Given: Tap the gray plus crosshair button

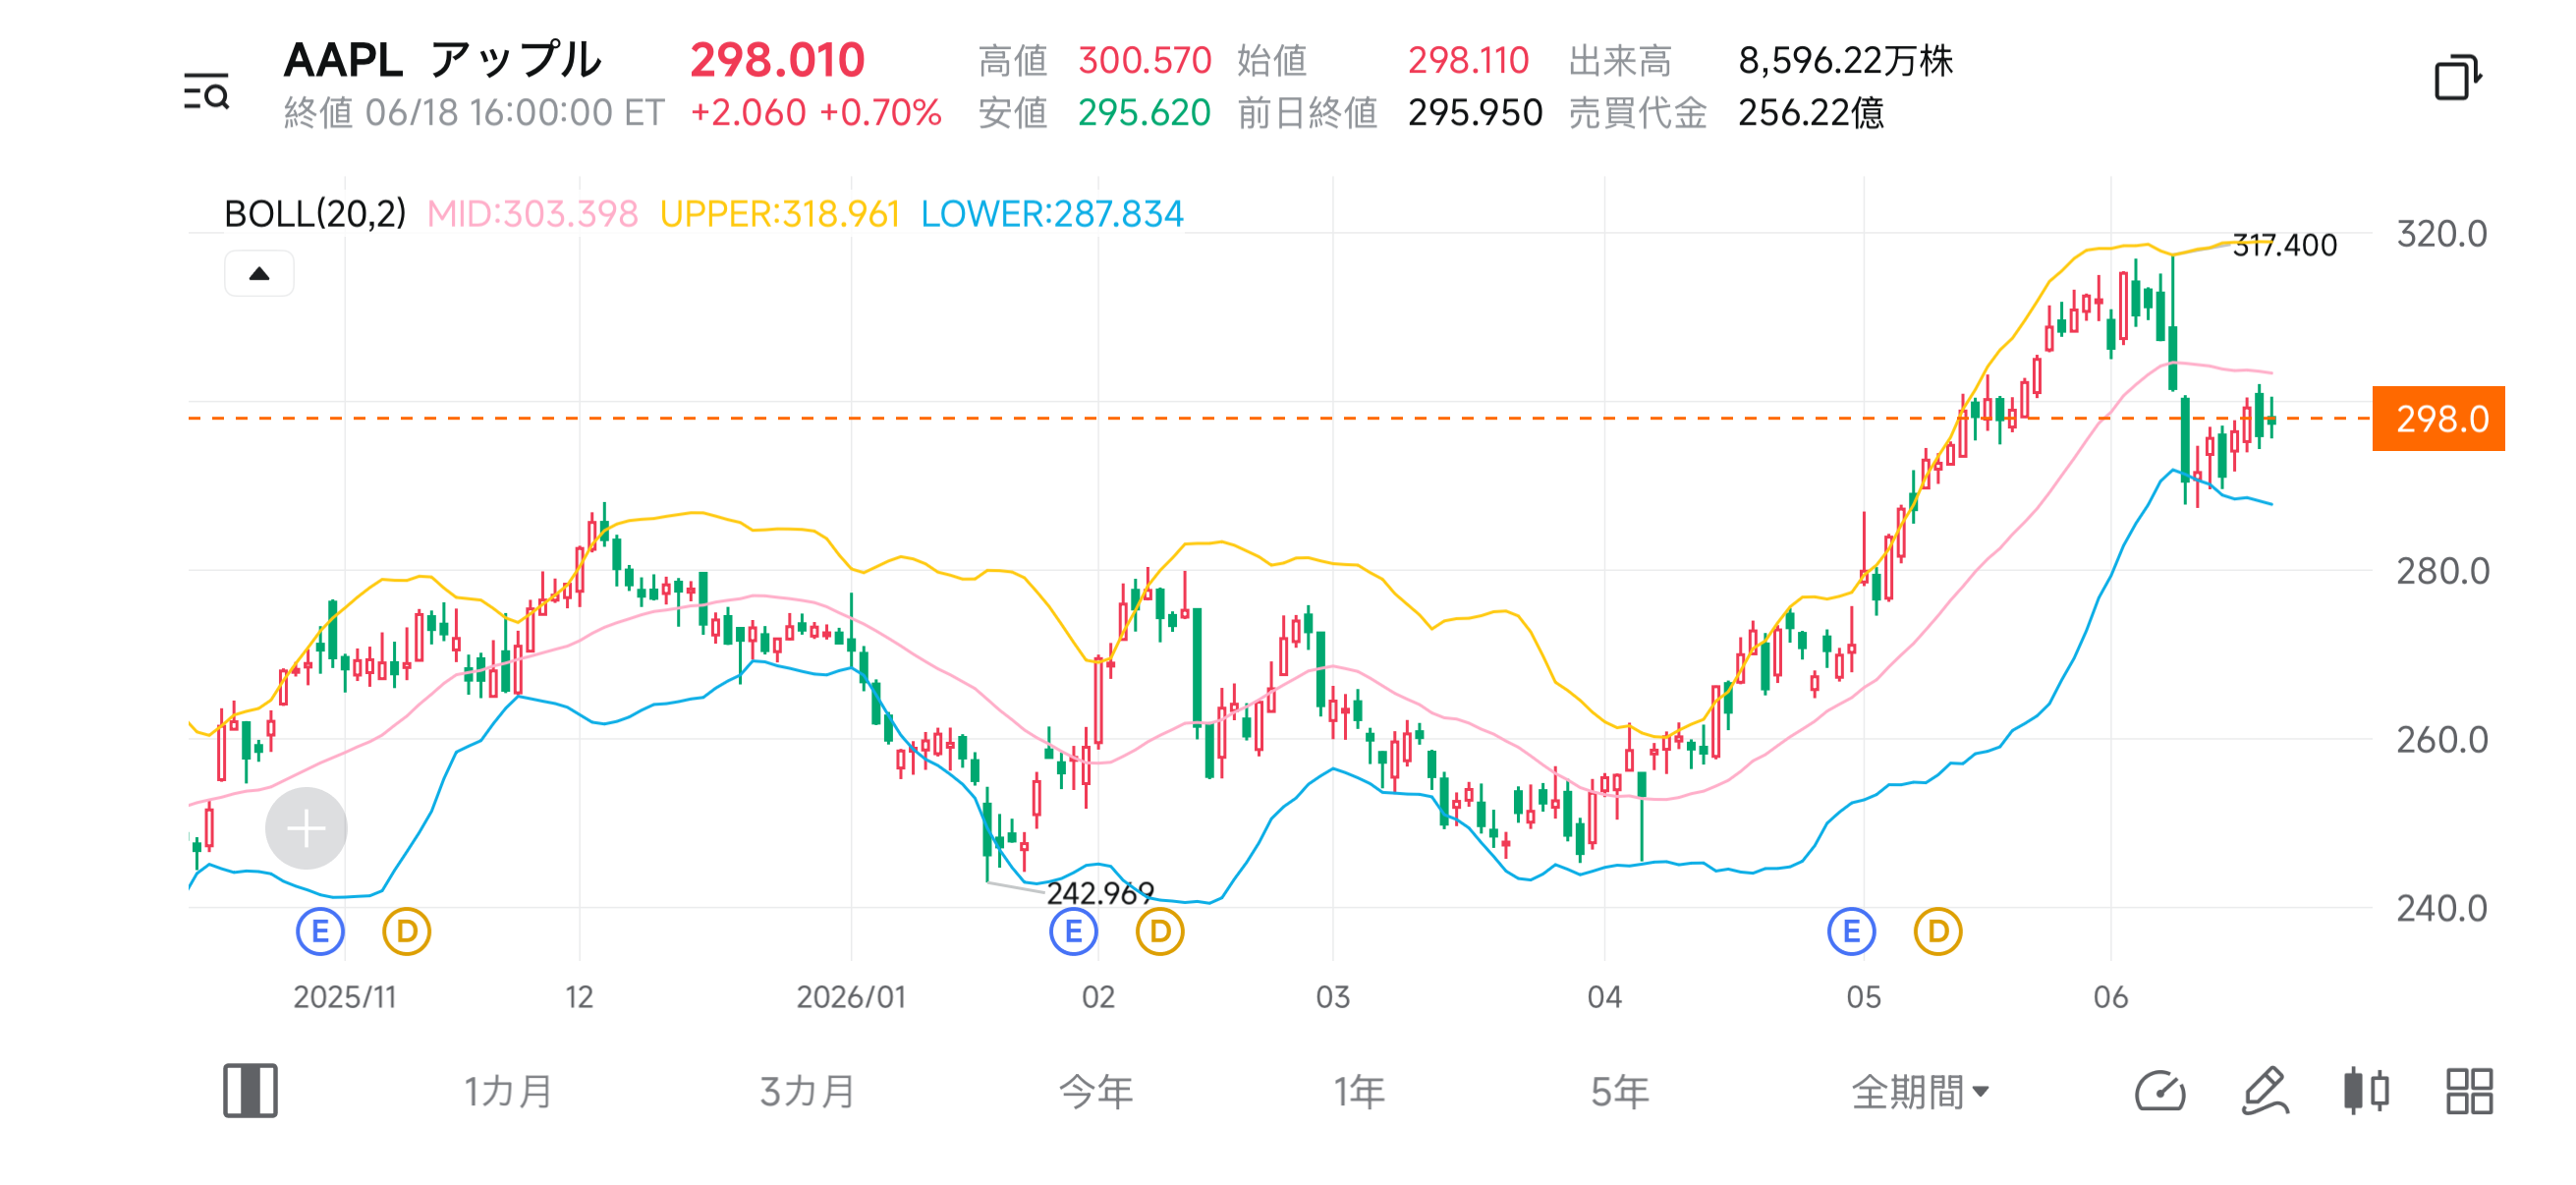Looking at the screenshot, I should (x=306, y=828).
